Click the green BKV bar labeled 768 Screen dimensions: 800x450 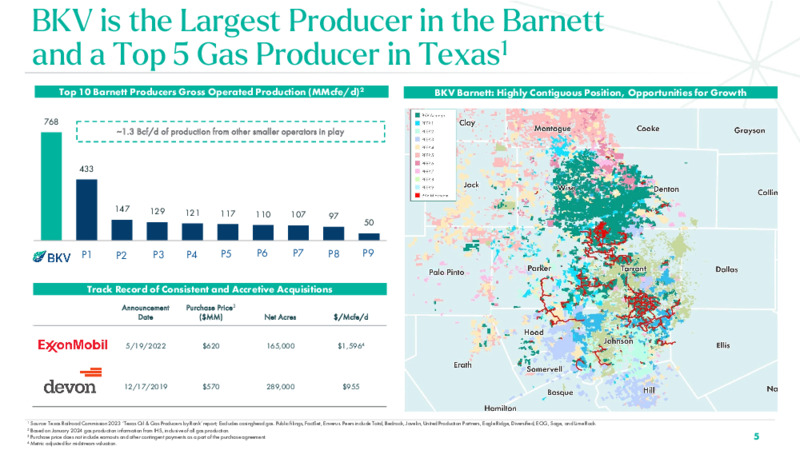(51, 186)
